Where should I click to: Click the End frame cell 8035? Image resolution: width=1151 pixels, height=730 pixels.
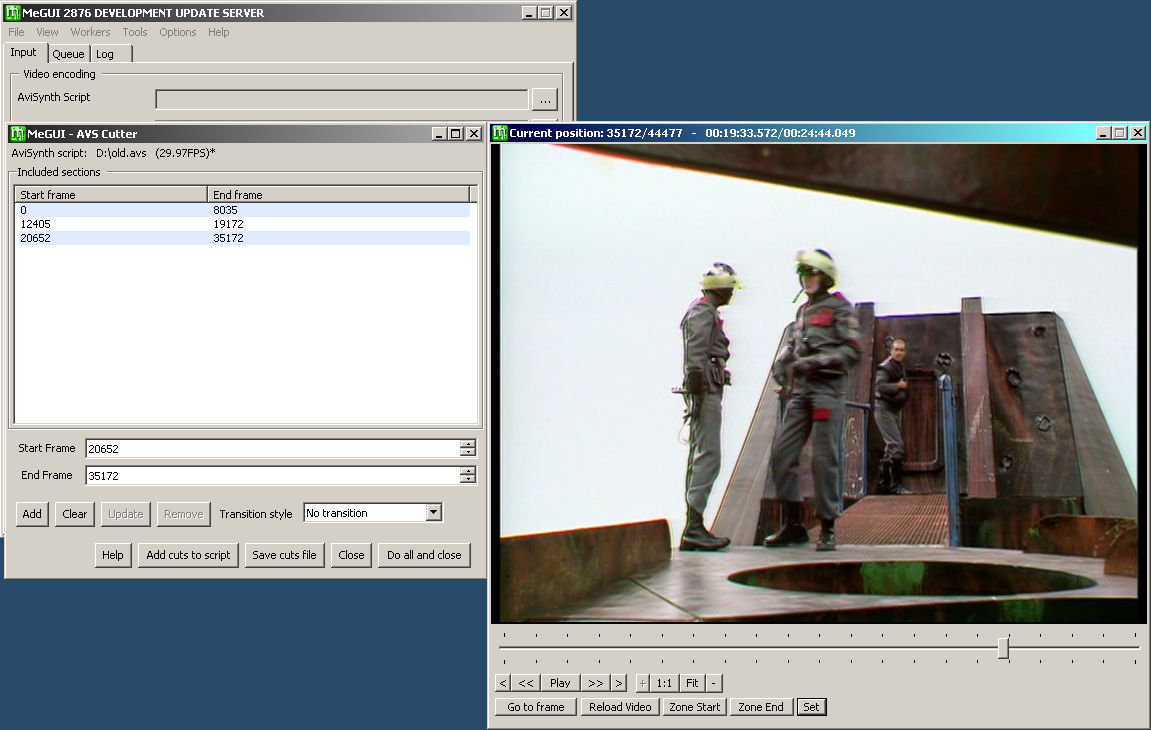(225, 210)
